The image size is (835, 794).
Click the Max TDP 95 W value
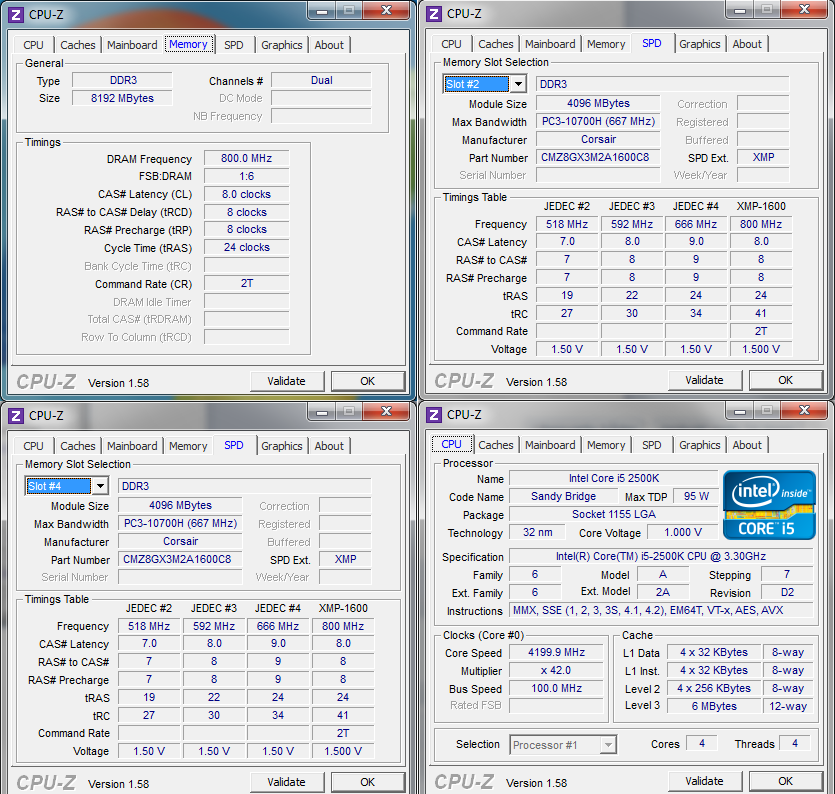(x=696, y=496)
